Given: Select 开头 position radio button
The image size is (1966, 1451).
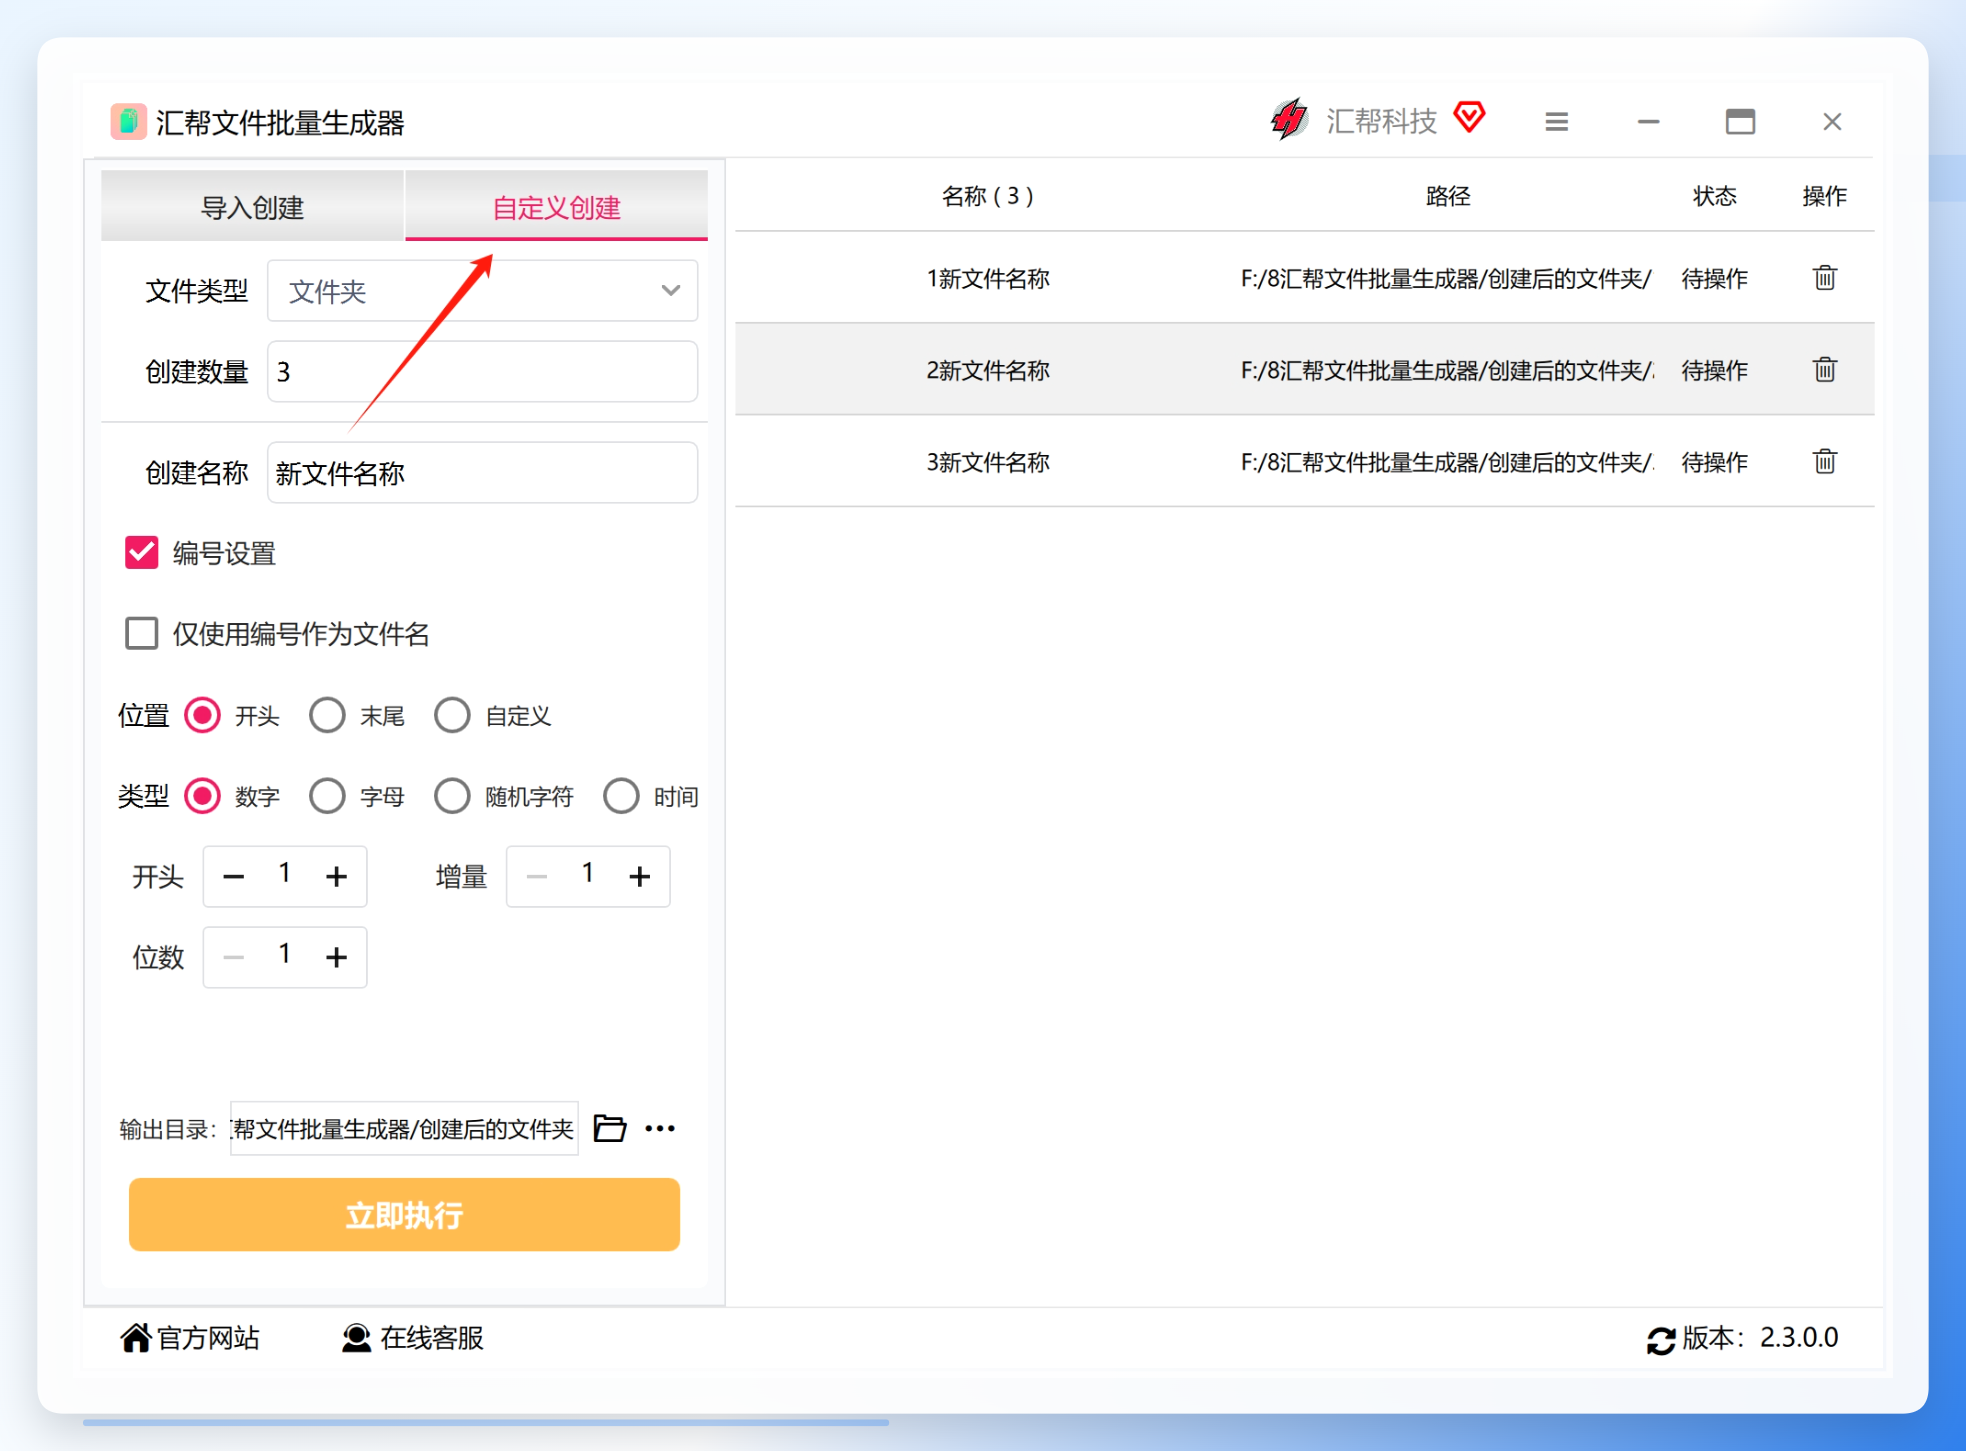Looking at the screenshot, I should click(202, 715).
